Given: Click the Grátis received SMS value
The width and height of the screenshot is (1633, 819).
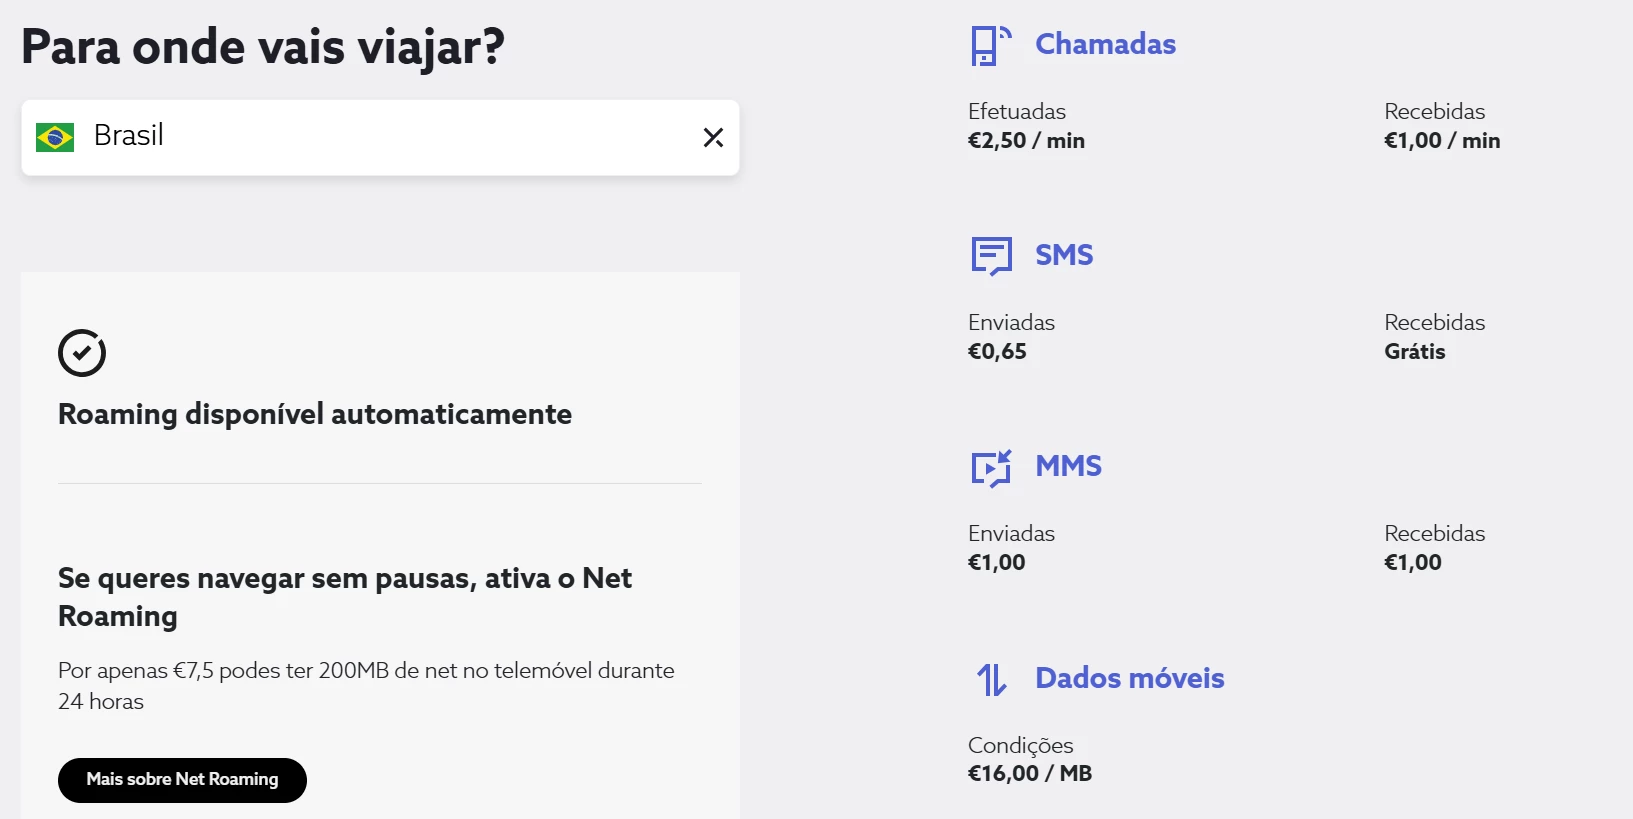Looking at the screenshot, I should 1414,352.
